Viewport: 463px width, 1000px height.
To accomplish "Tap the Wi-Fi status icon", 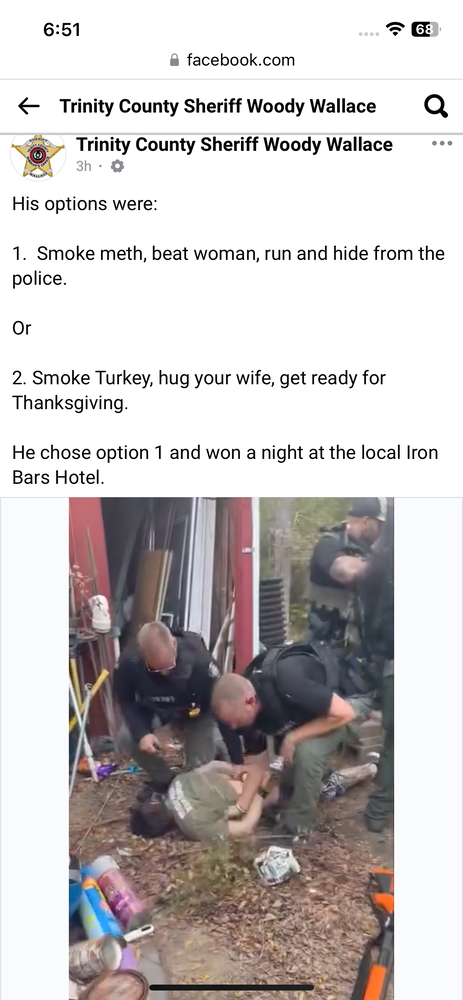I will (395, 29).
